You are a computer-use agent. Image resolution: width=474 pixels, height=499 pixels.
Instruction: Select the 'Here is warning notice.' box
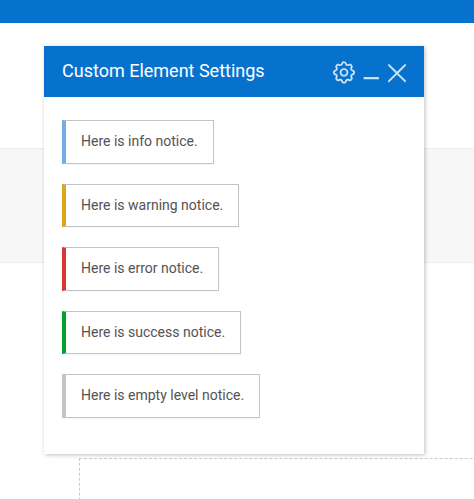(150, 205)
